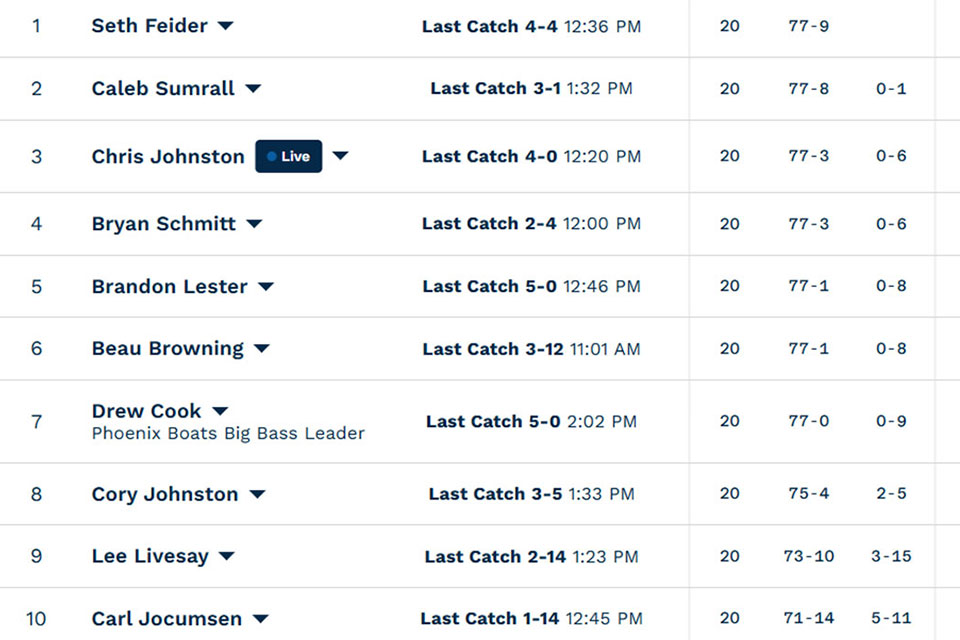Image resolution: width=960 pixels, height=640 pixels.
Task: Expand Bryan Schmitt's dropdown arrow
Action: 254,224
